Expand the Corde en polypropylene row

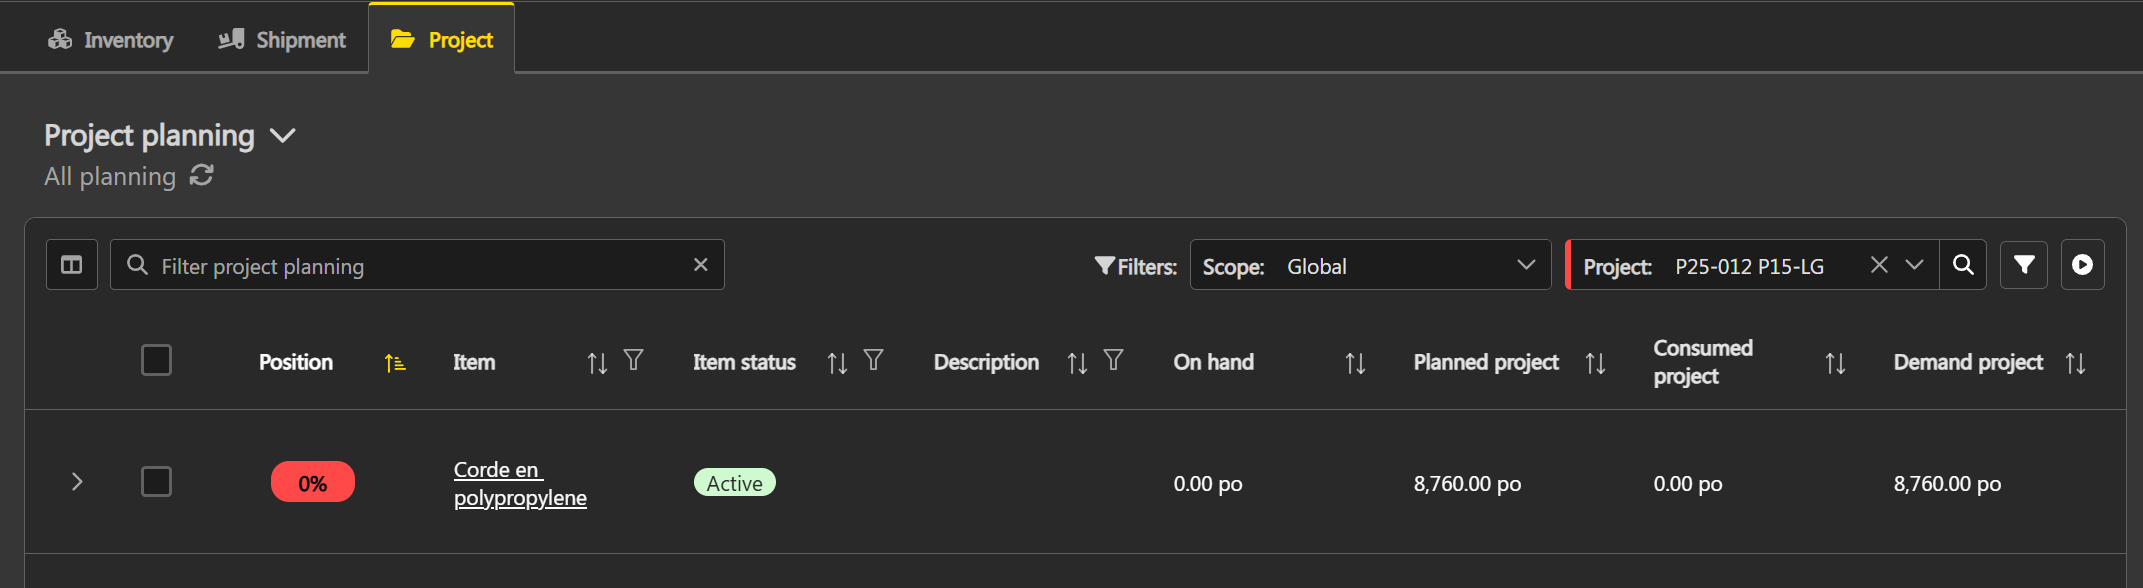click(x=77, y=482)
